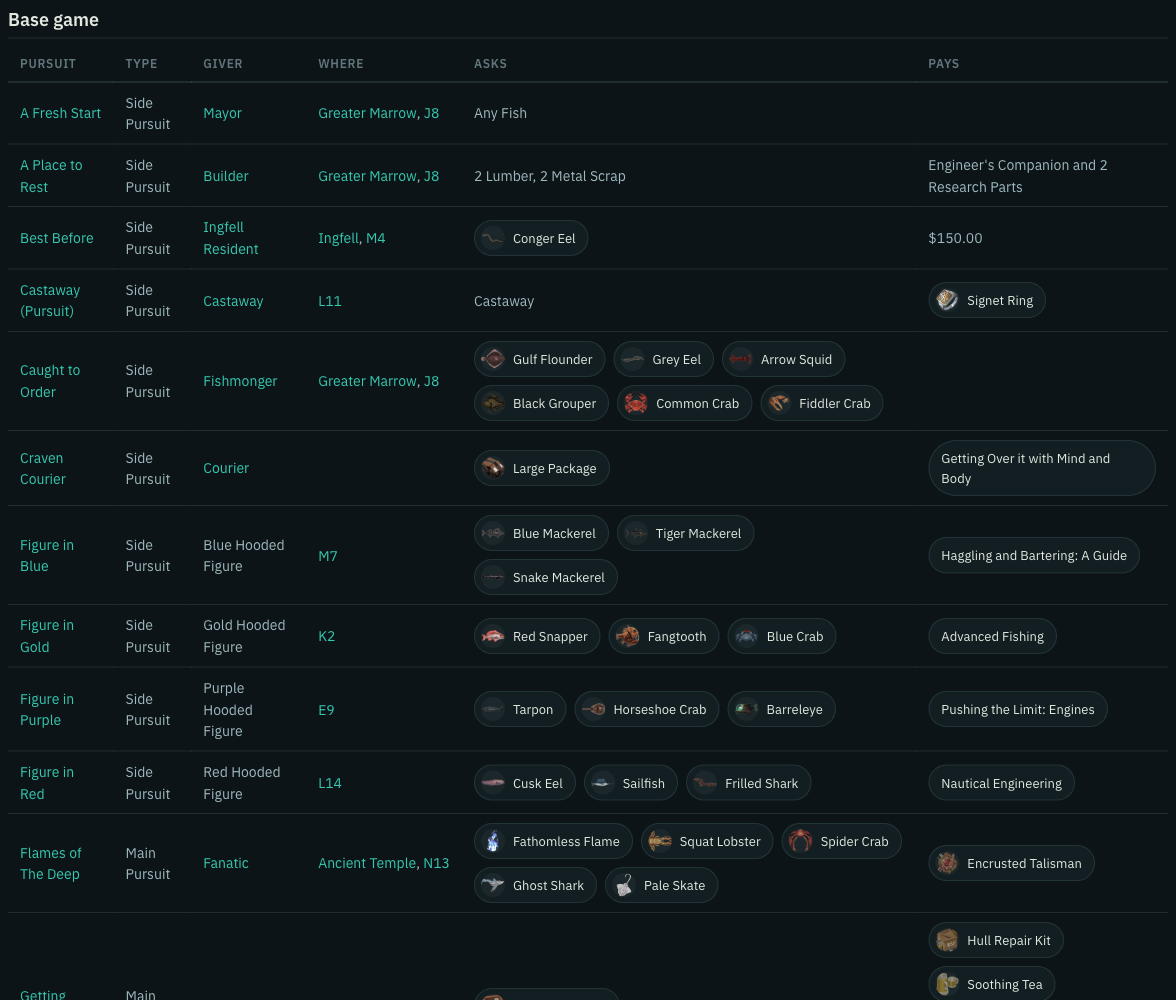
Task: Open the Figure in Blue pursuit
Action: [x=46, y=556]
